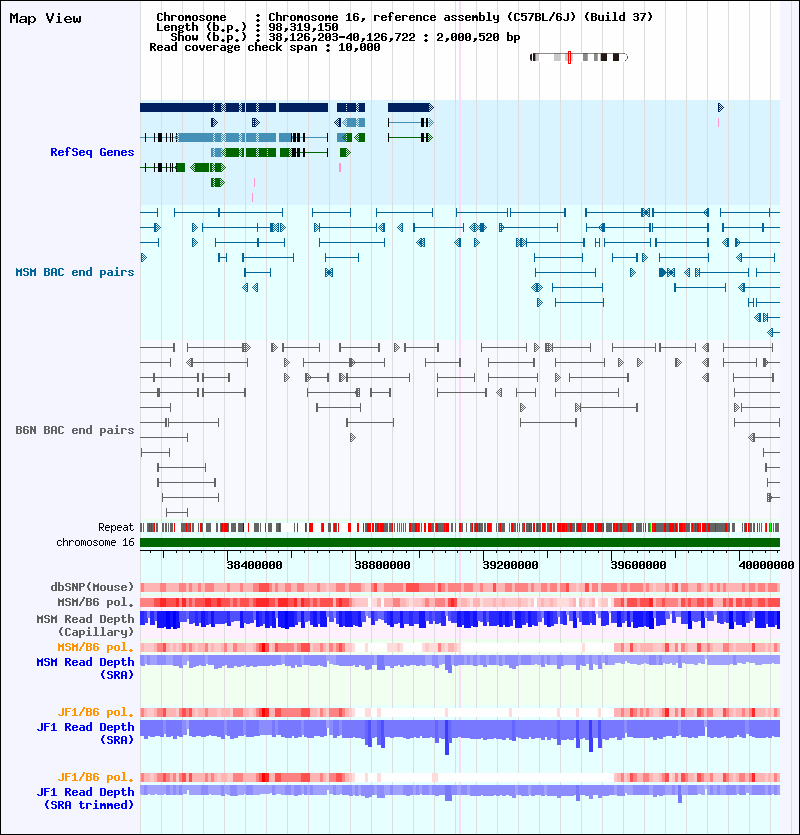
Task: Click the Map View heading
Action: (x=45, y=19)
